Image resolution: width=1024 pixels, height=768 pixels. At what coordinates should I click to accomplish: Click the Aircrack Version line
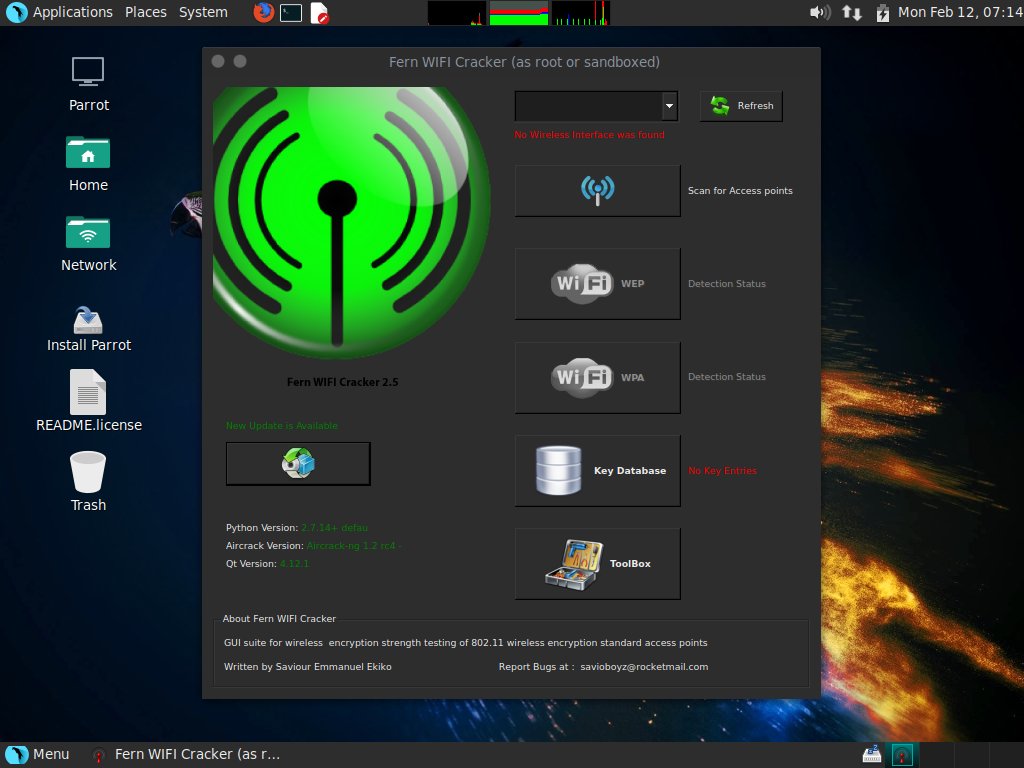coord(313,546)
